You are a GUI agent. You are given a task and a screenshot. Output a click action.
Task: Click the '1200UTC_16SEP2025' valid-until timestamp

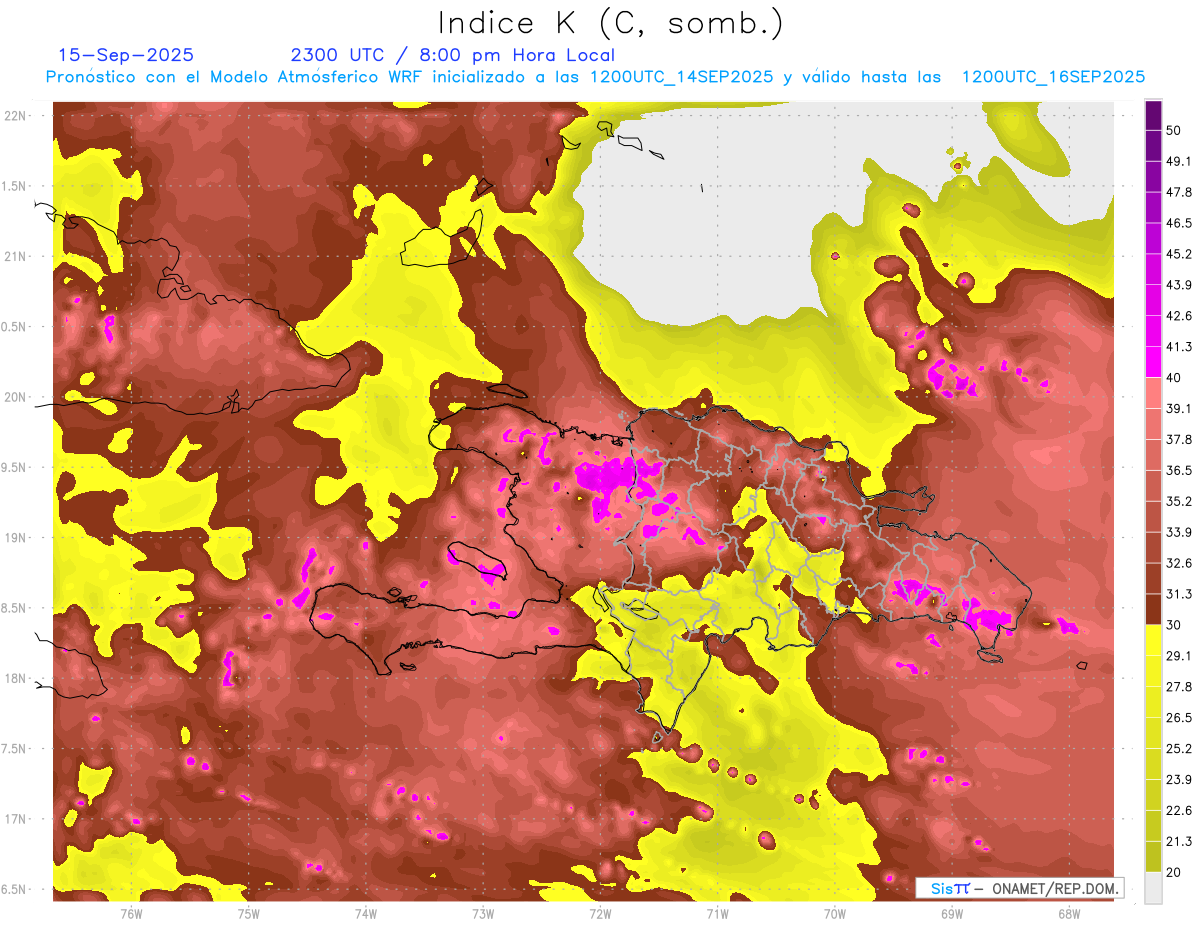tap(1053, 77)
